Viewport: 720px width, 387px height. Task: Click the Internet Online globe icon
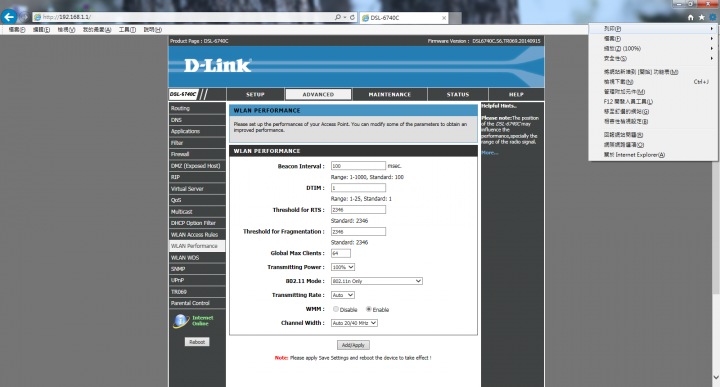[181, 321]
